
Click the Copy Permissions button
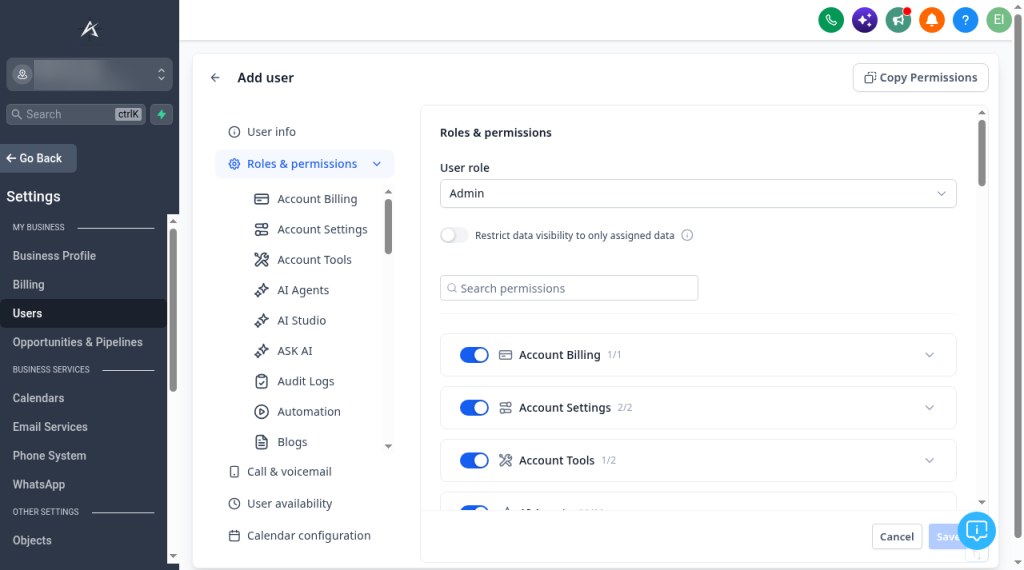pos(920,78)
